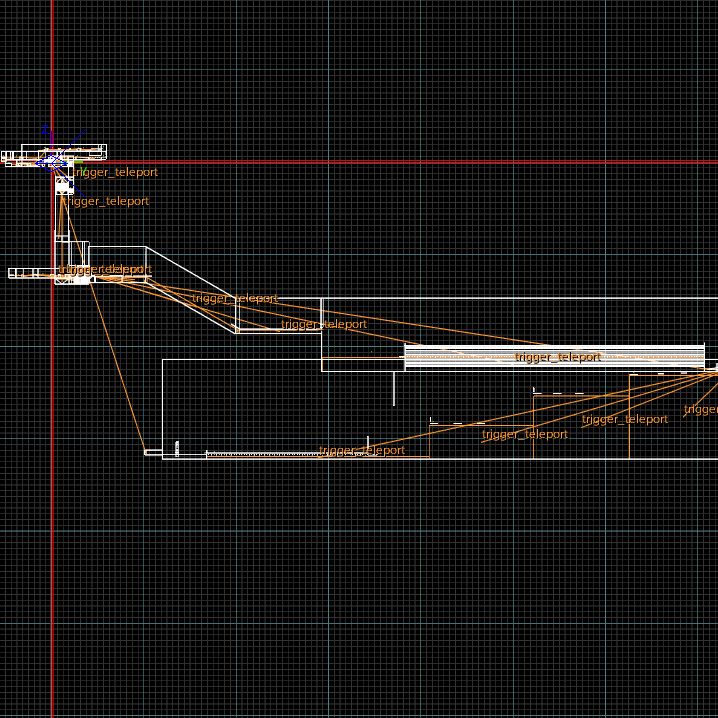Select the trigger_teleport label at the ramp's bottom

324,324
